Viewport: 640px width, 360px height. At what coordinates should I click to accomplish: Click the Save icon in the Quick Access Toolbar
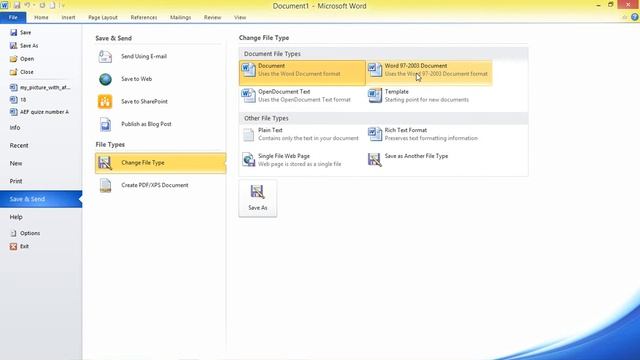tap(17, 5)
